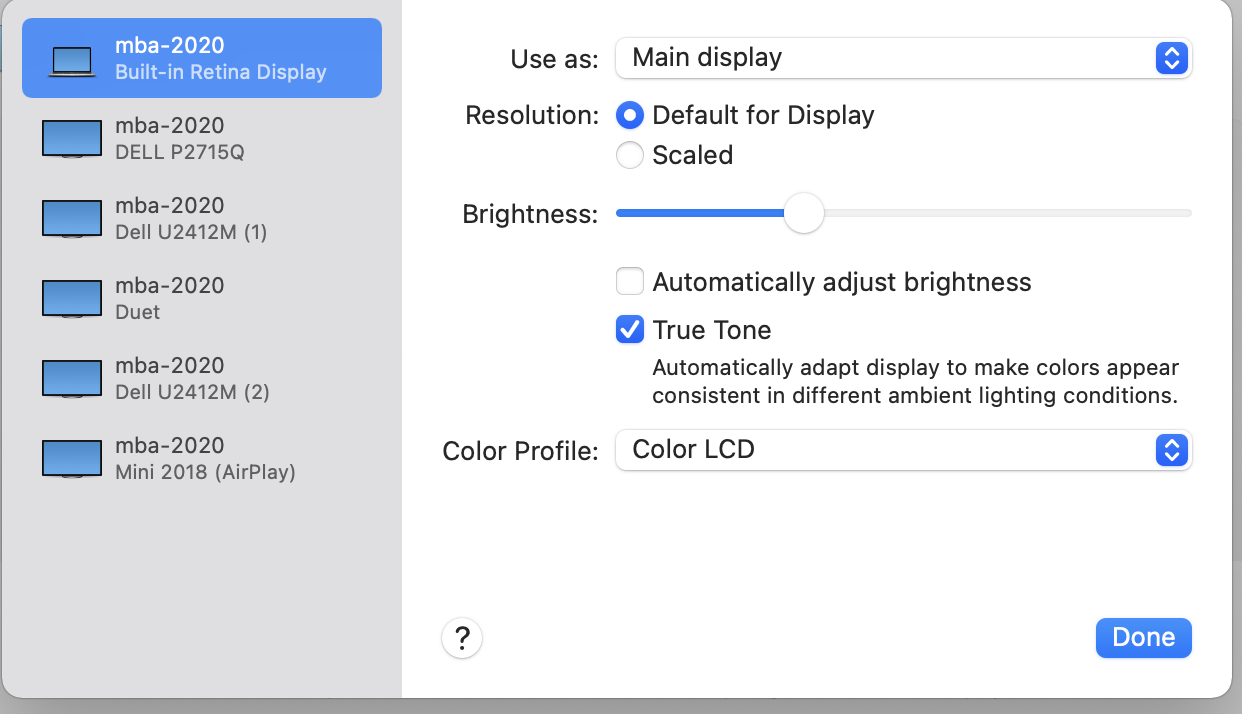Select the Built-in Retina Display laptop icon
This screenshot has height=714, width=1242.
[72, 61]
